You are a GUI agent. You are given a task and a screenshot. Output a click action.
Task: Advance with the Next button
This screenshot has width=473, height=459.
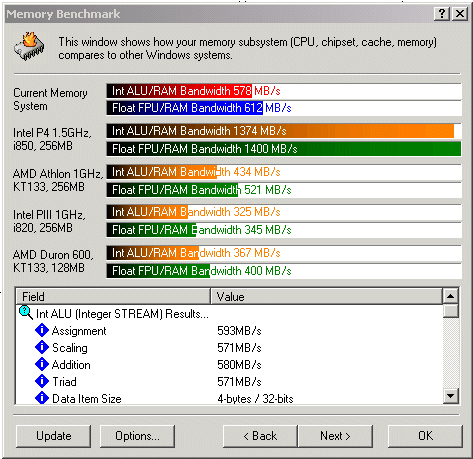335,436
